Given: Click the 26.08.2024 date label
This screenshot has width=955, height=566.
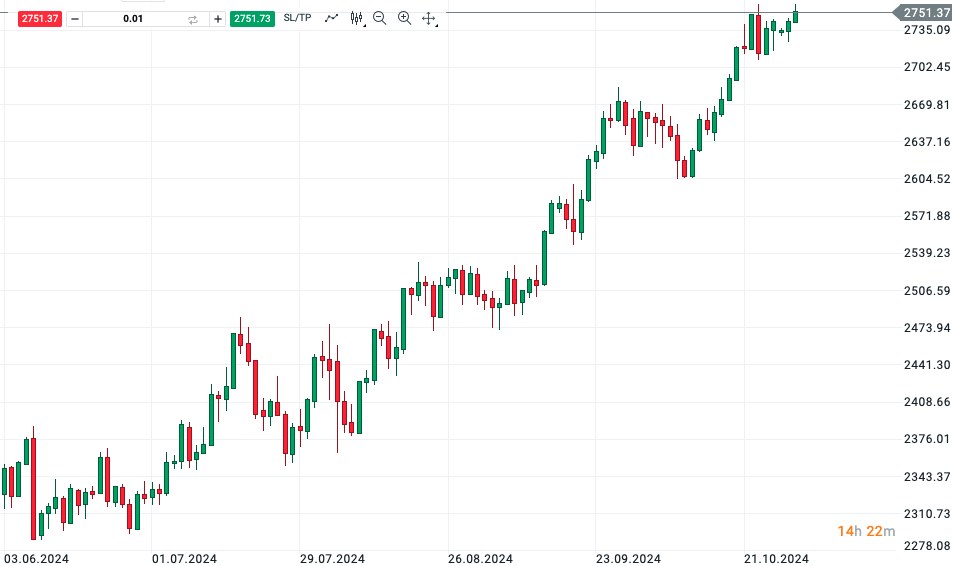Looking at the screenshot, I should coord(481,559).
